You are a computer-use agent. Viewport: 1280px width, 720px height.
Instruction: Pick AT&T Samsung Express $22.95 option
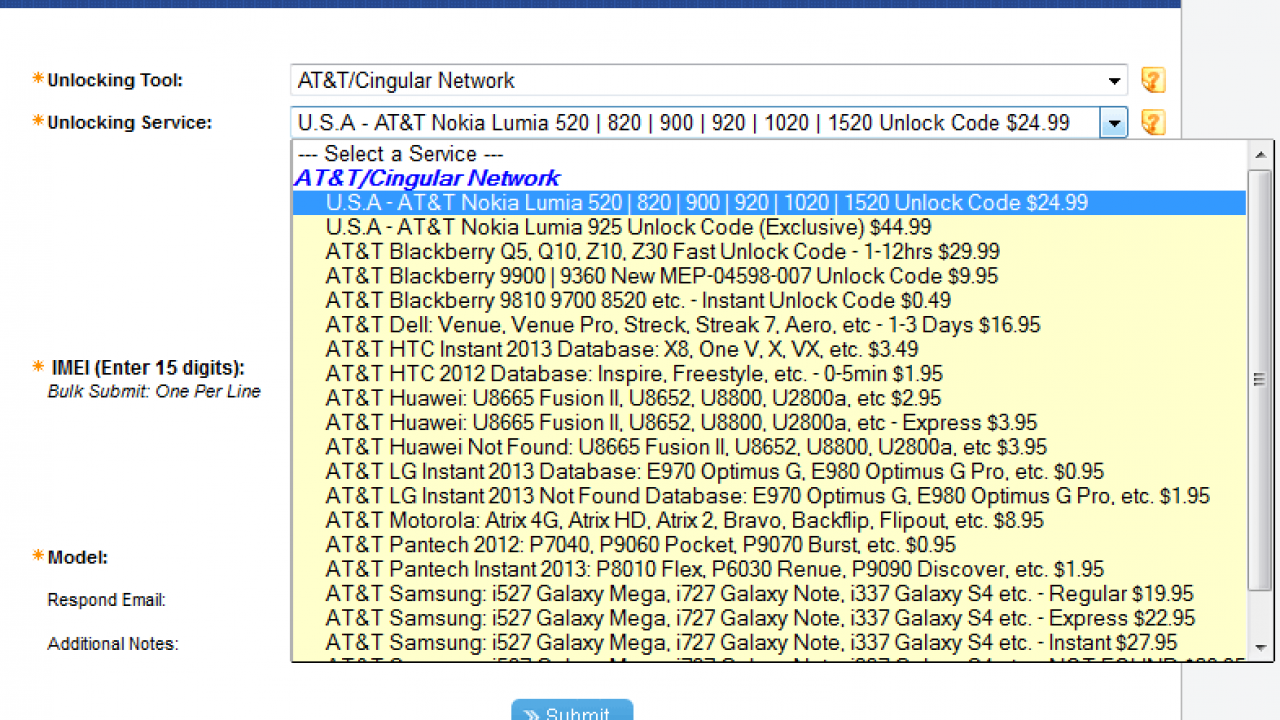(x=769, y=618)
